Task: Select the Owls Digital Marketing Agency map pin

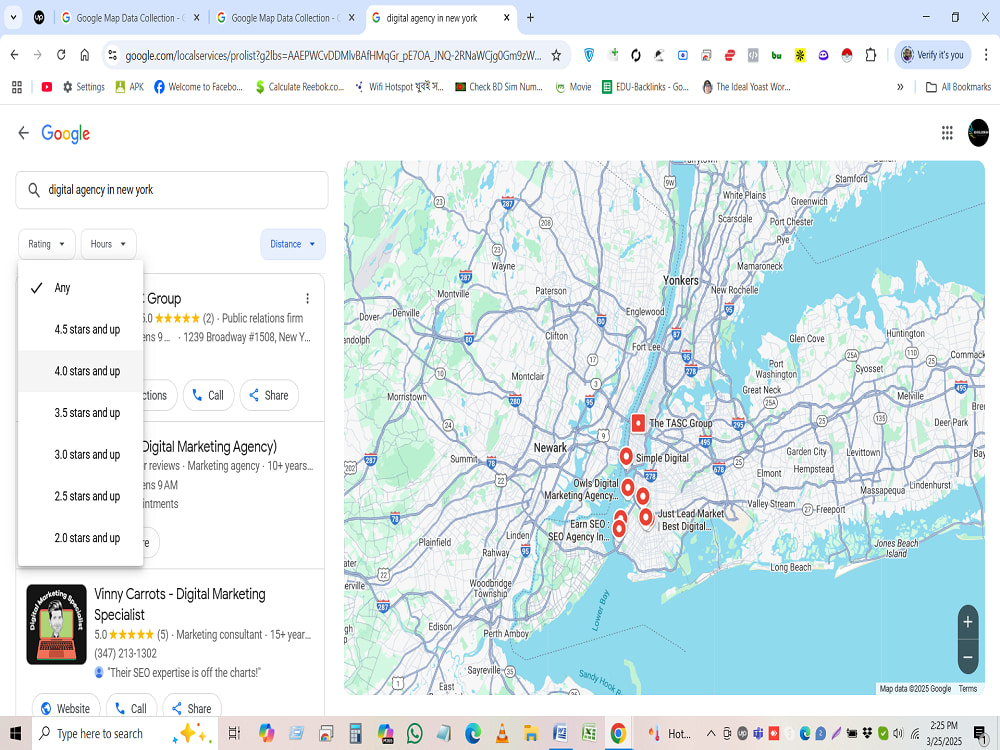Action: pyautogui.click(x=628, y=488)
